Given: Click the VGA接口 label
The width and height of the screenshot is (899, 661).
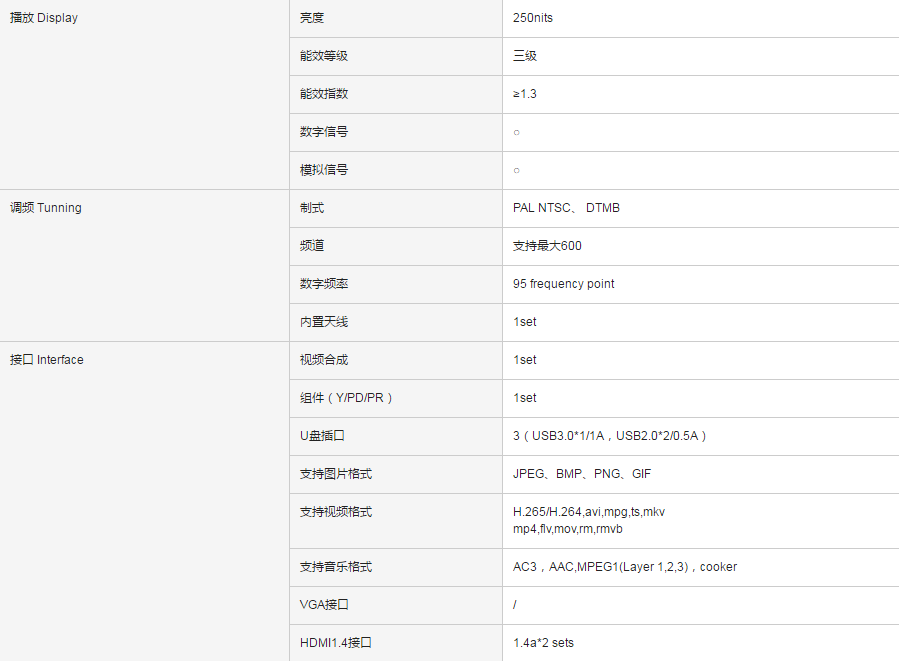Looking at the screenshot, I should pos(324,605).
